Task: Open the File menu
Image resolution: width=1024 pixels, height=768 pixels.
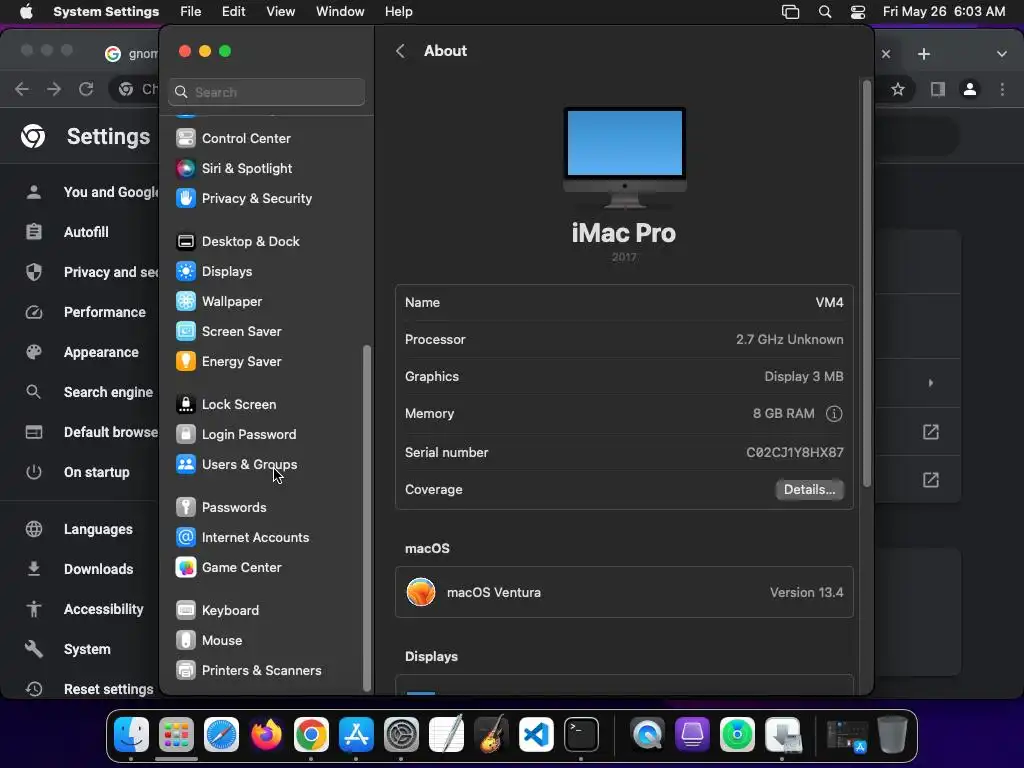Action: coord(191,12)
